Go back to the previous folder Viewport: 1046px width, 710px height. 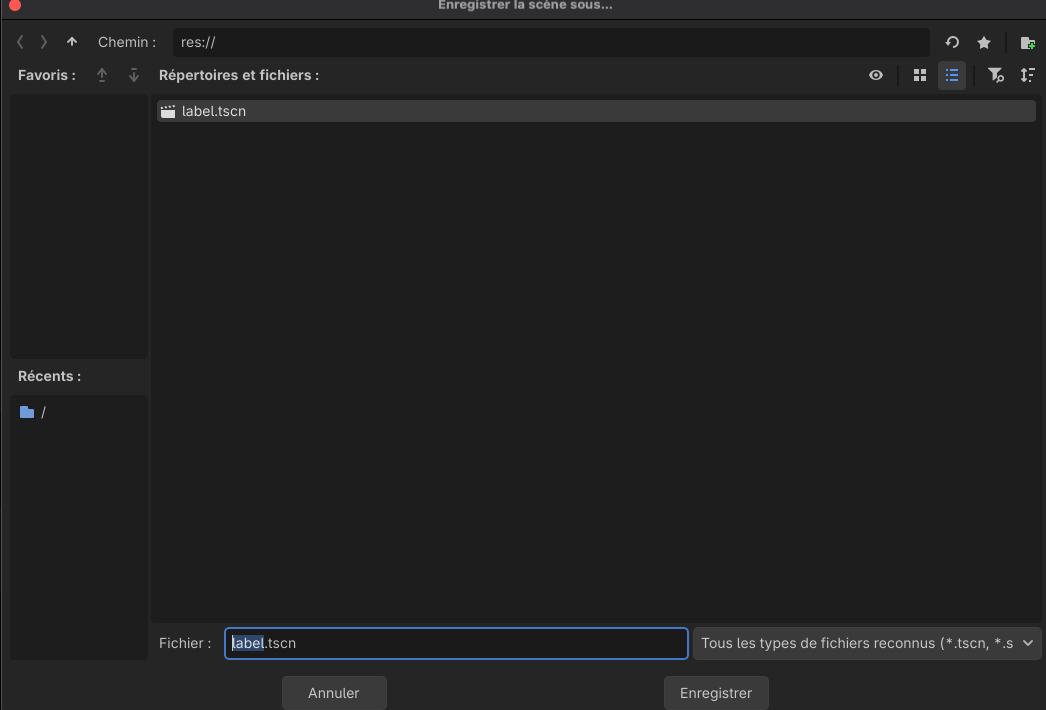point(21,42)
